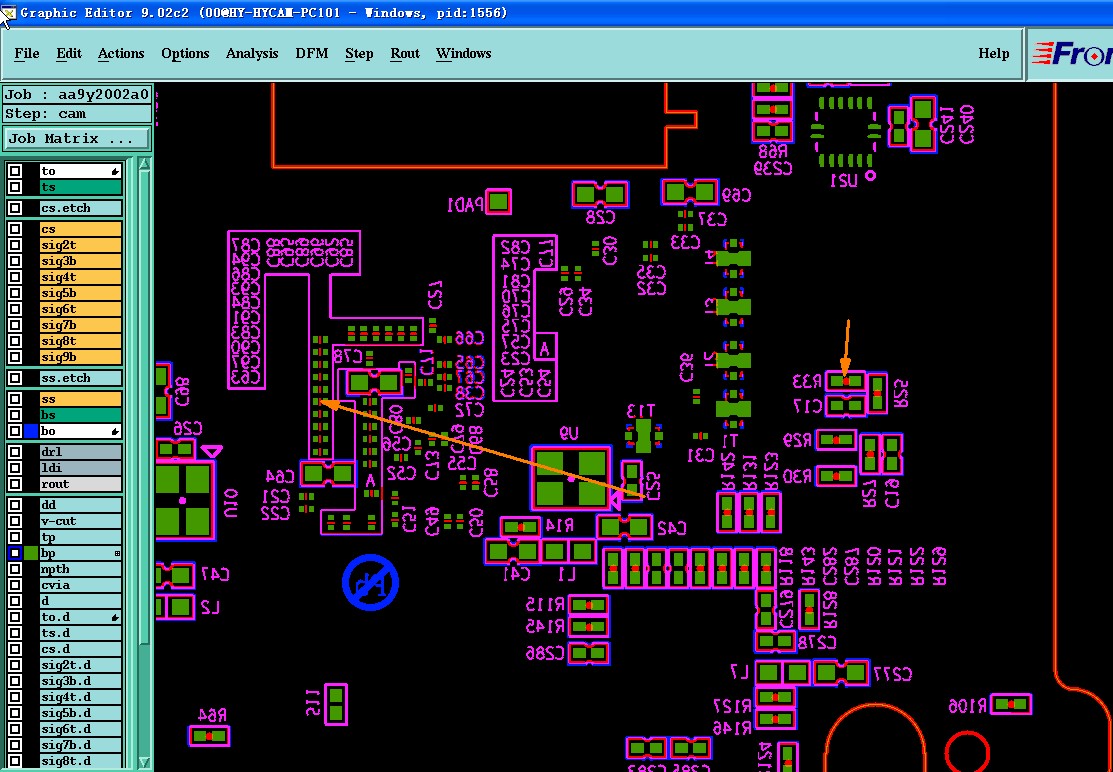
Task: Click the blue prohibited symbol on the canvas
Action: point(370,583)
